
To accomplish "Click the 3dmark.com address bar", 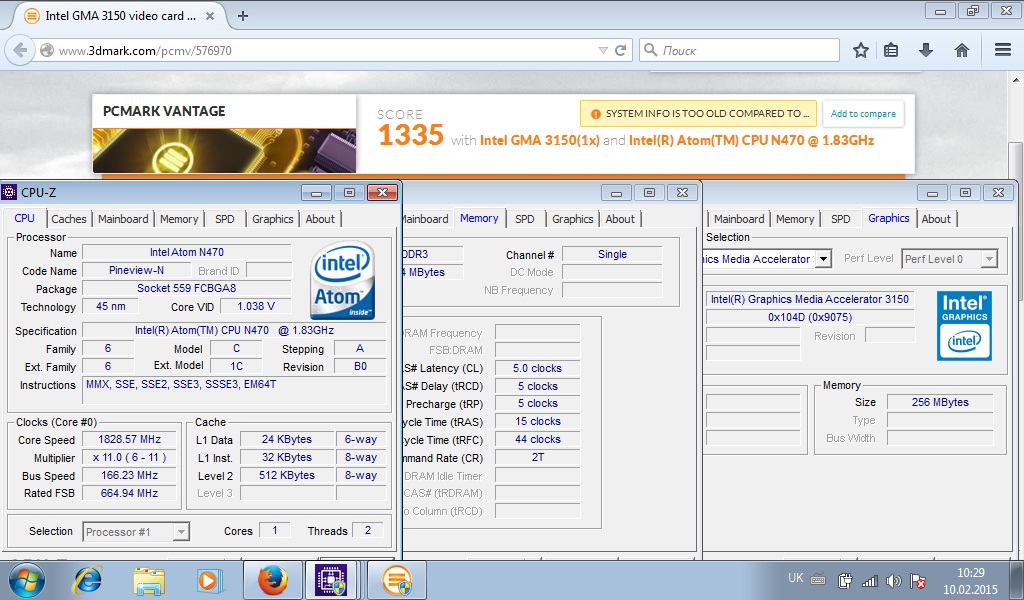I will [x=327, y=50].
